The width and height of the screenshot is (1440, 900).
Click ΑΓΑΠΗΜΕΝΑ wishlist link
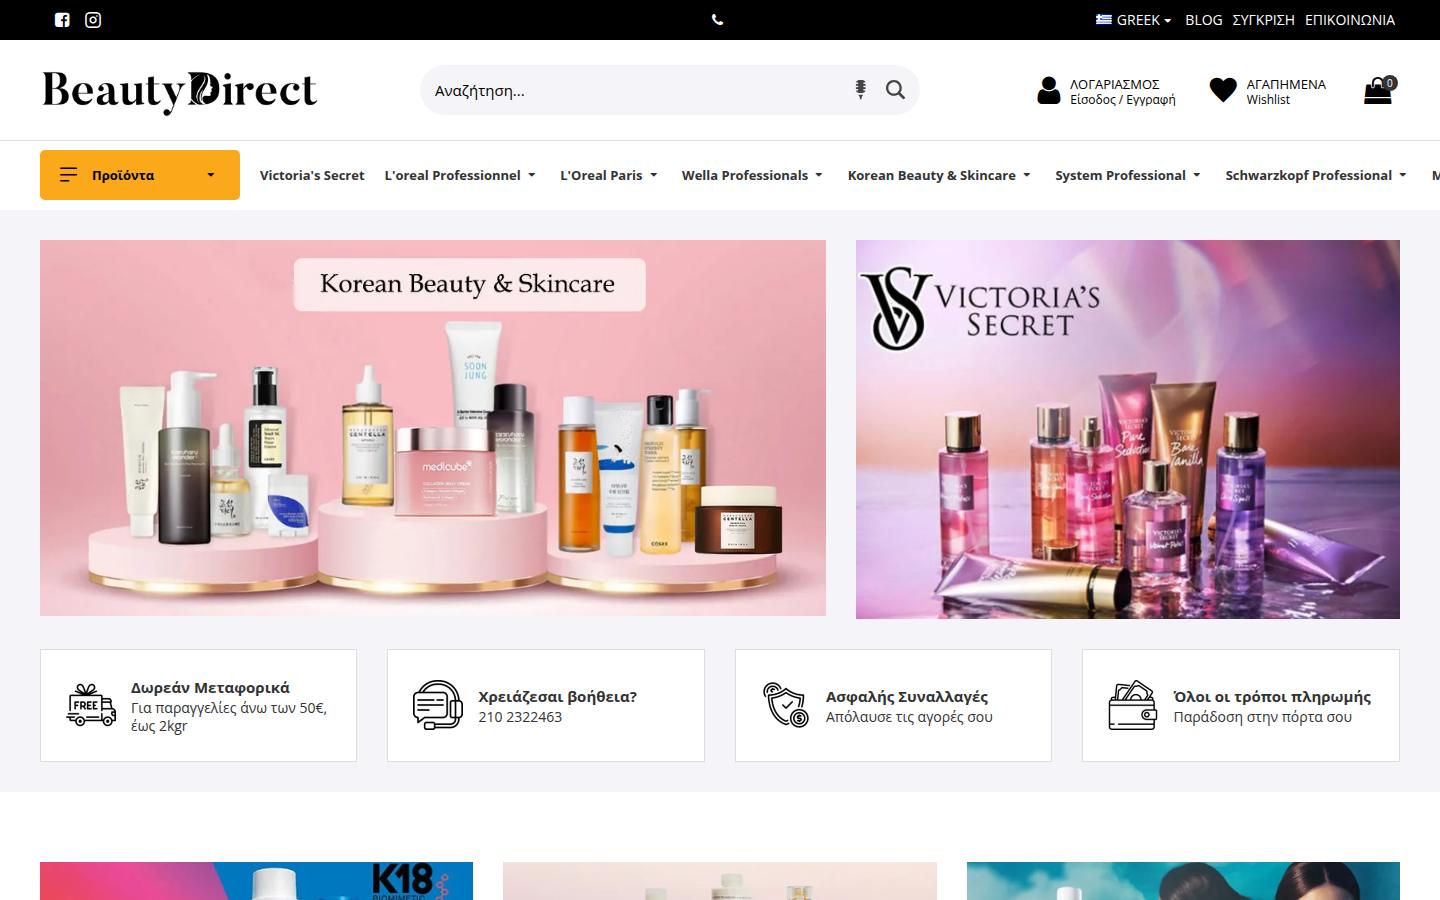click(1286, 84)
